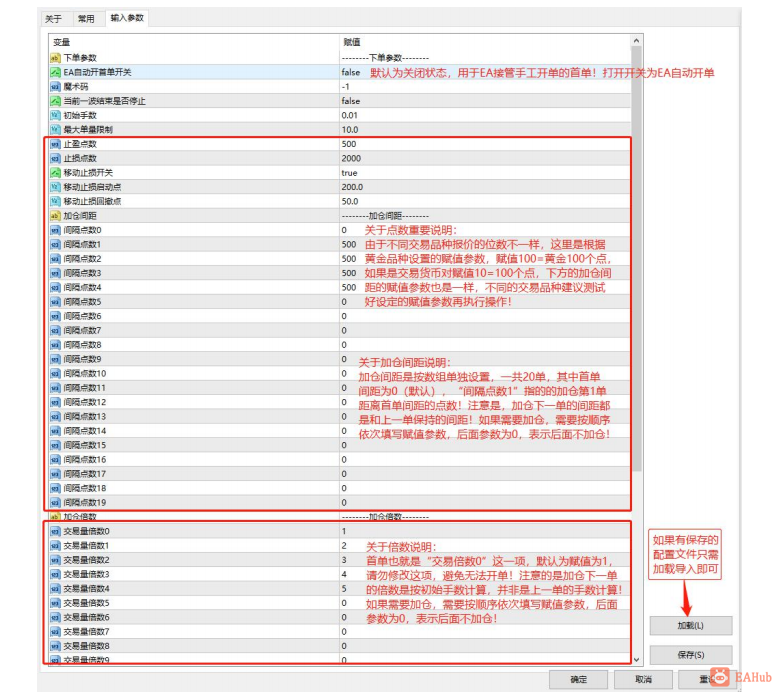Click the 下单参数 string icon
The width and height of the screenshot is (781, 692).
click(55, 58)
